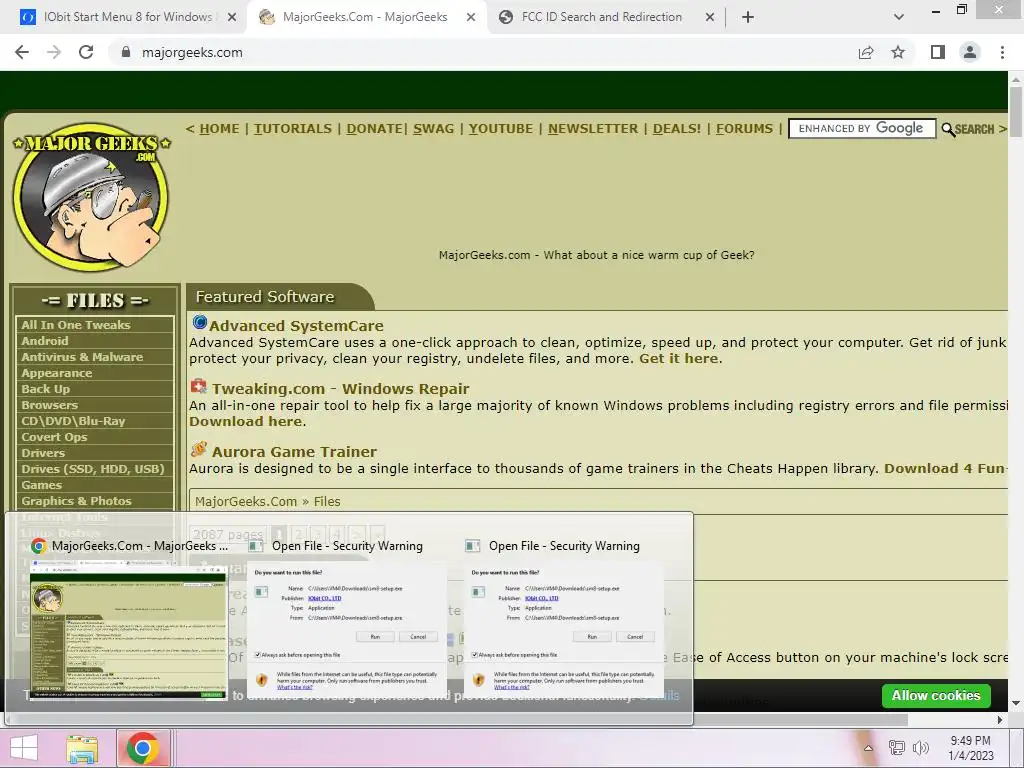Show hidden tray icons arrow
The height and width of the screenshot is (768, 1024).
[x=868, y=748]
